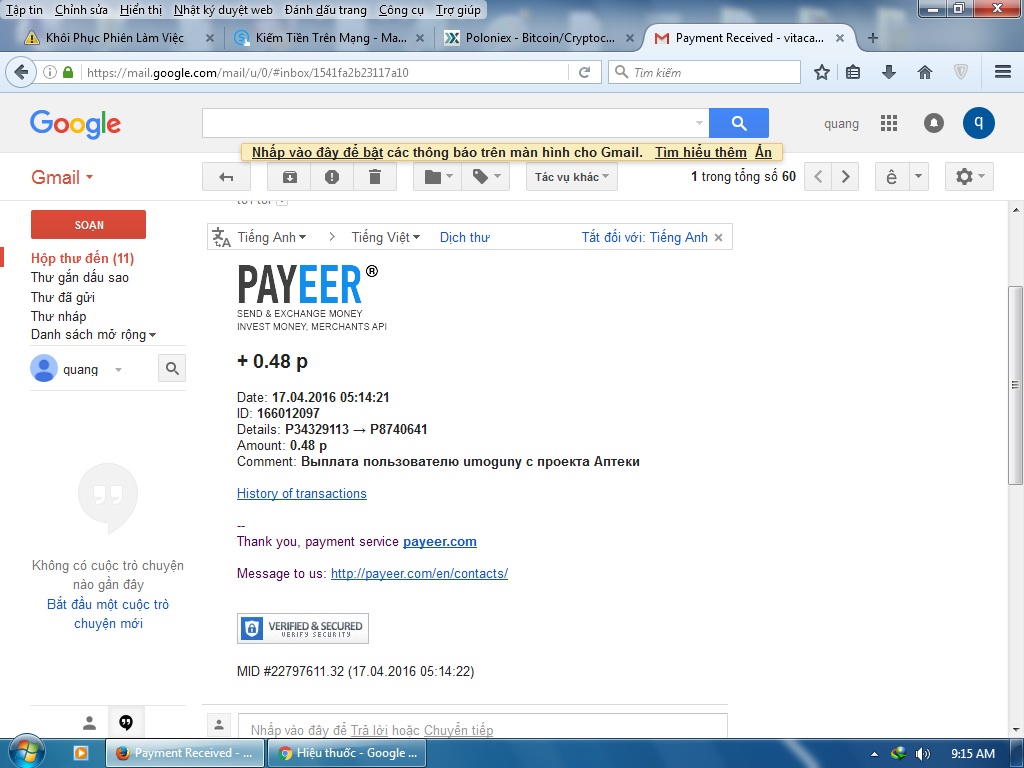Open the 'Tác vụ khác' dropdown

point(571,177)
